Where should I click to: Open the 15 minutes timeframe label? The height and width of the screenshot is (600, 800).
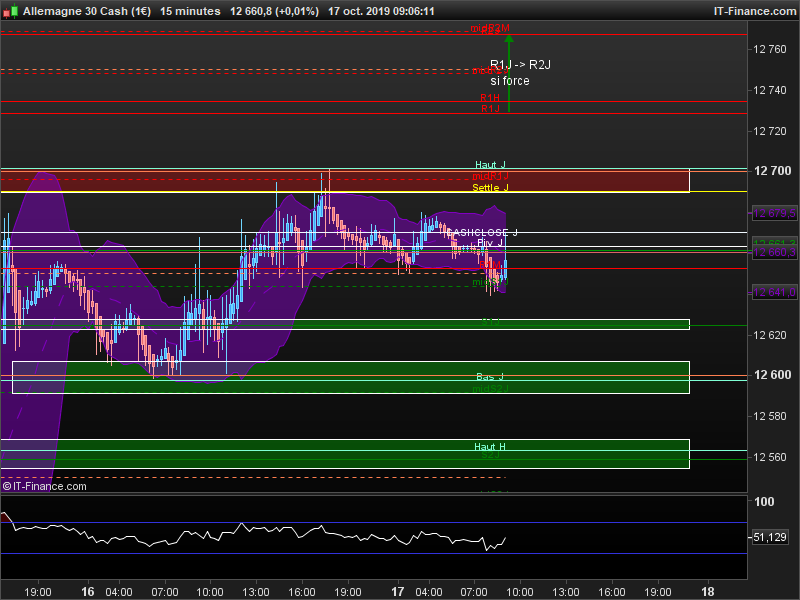click(190, 11)
